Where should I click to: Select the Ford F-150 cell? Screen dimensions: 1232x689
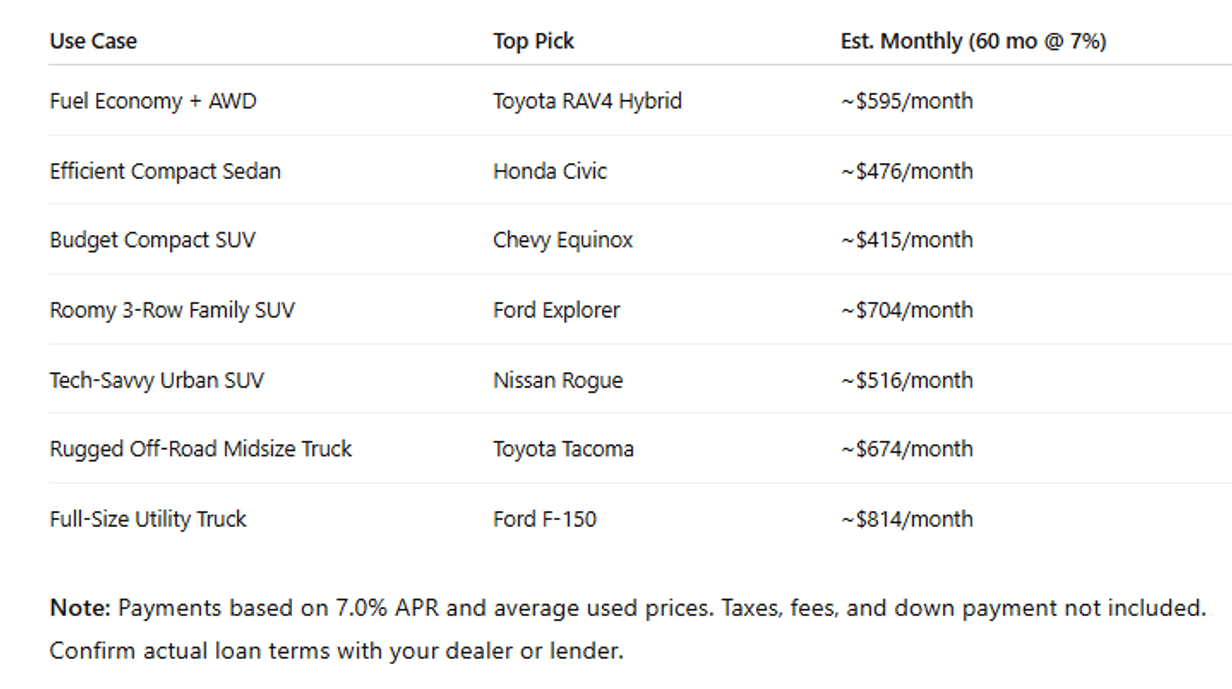point(544,519)
